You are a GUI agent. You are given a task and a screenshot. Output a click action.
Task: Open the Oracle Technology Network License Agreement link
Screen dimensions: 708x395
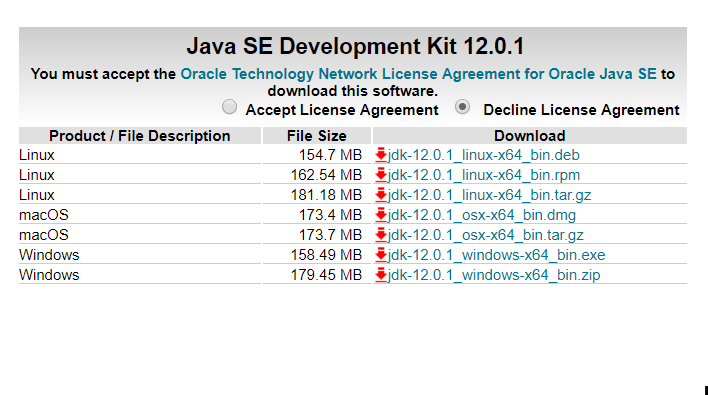click(418, 74)
